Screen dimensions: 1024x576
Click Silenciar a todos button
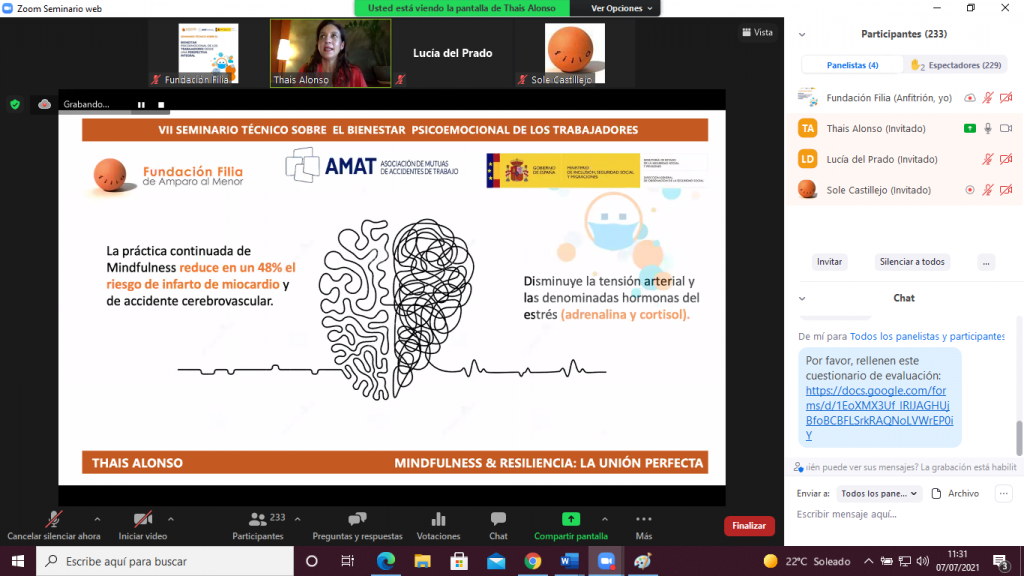pyautogui.click(x=912, y=262)
